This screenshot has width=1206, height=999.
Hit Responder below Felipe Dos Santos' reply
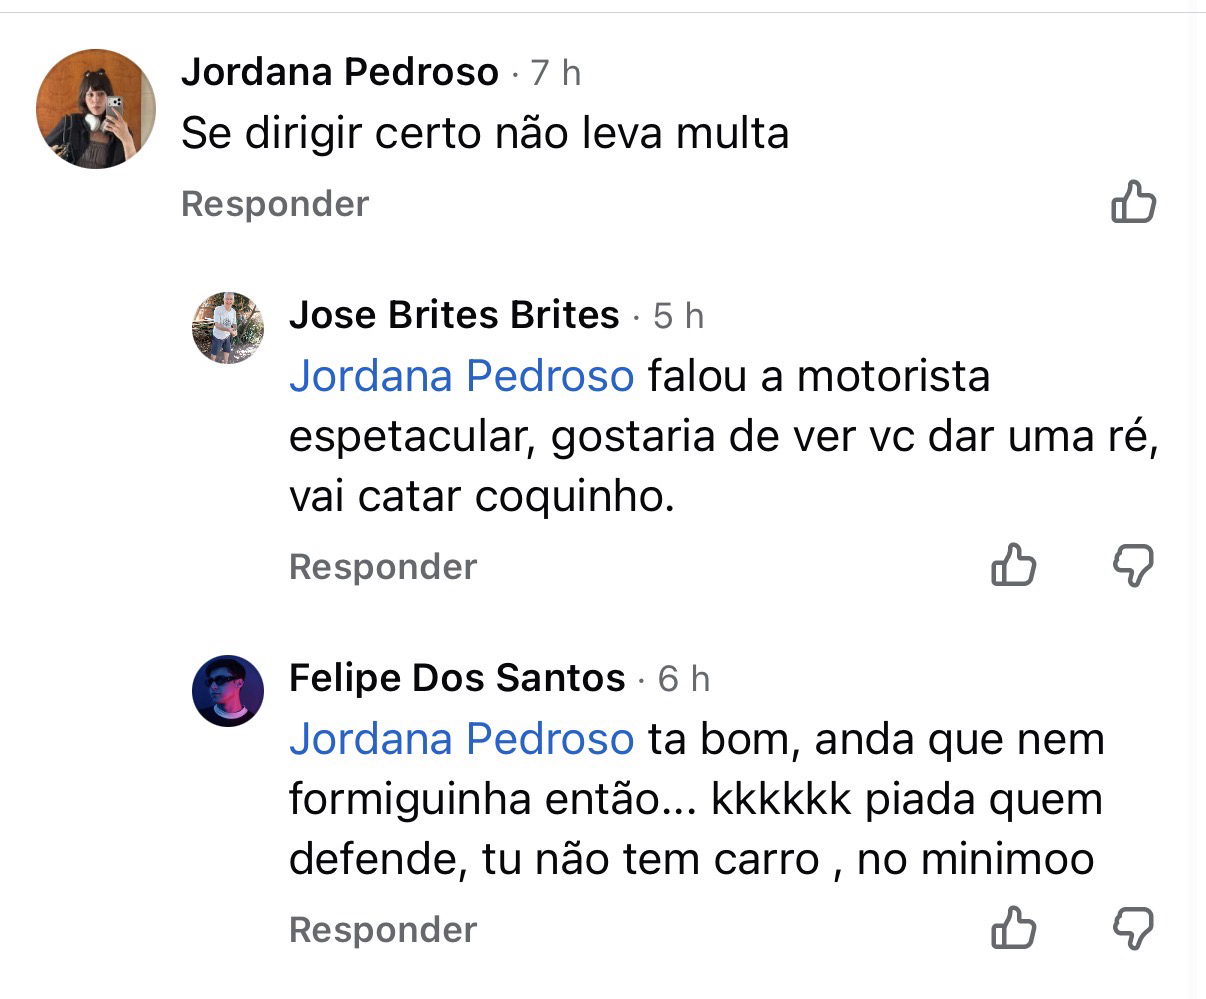[x=383, y=930]
